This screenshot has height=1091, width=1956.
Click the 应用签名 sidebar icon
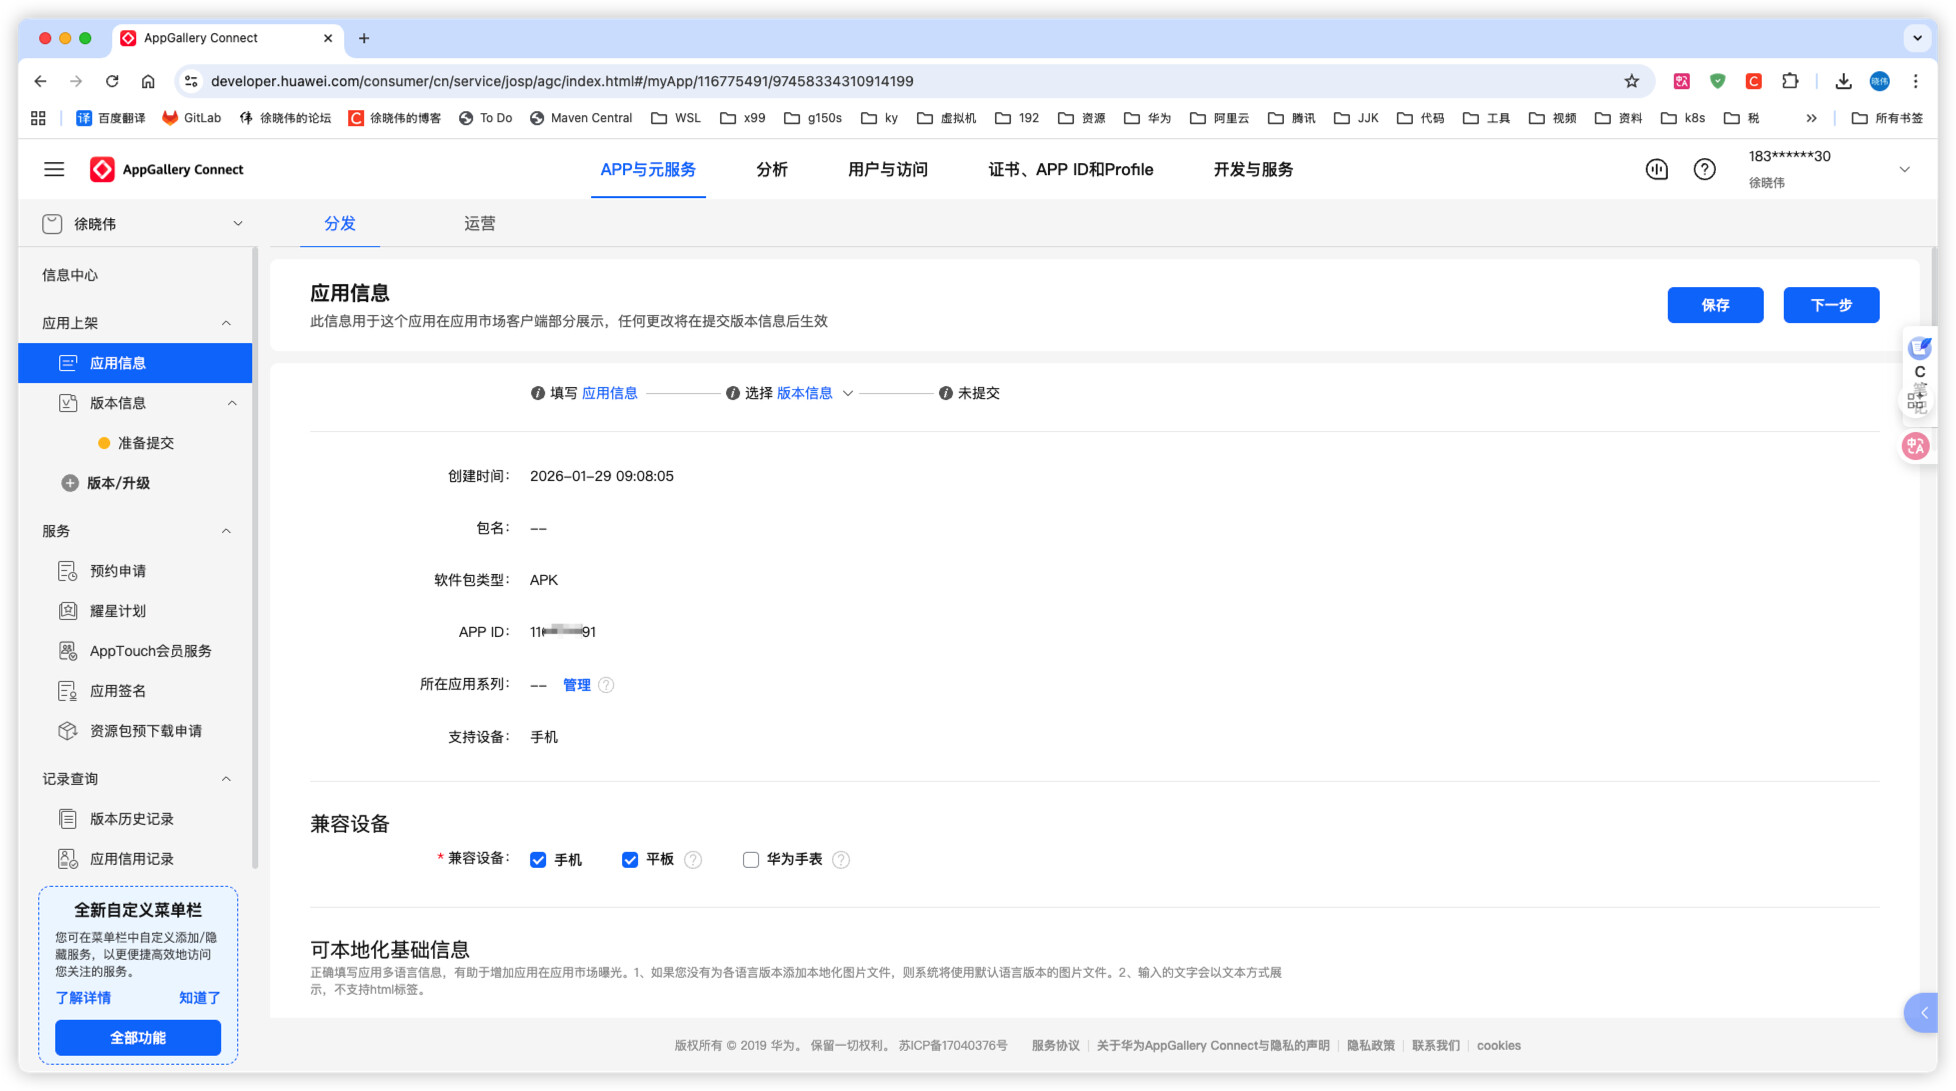(67, 691)
